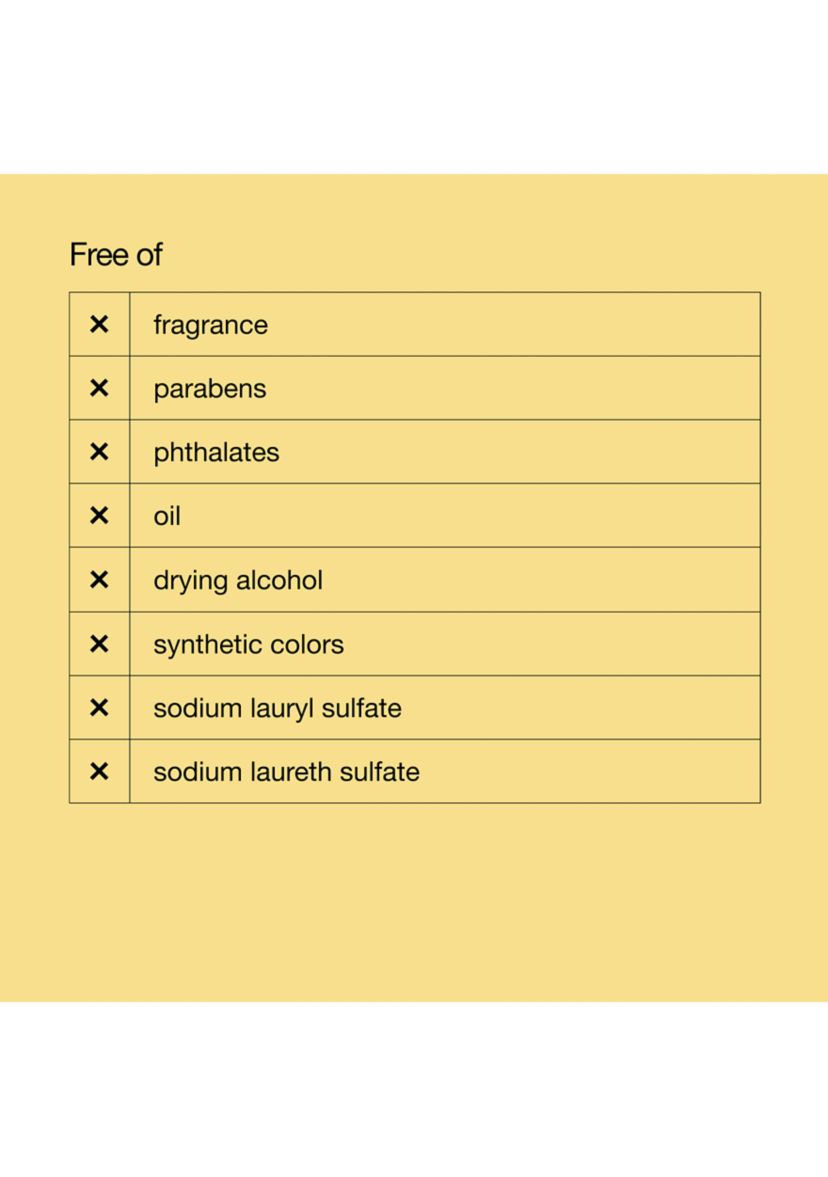This screenshot has height=1177, width=828.
Task: Click the X icon beside synthetic colors
Action: 99,644
